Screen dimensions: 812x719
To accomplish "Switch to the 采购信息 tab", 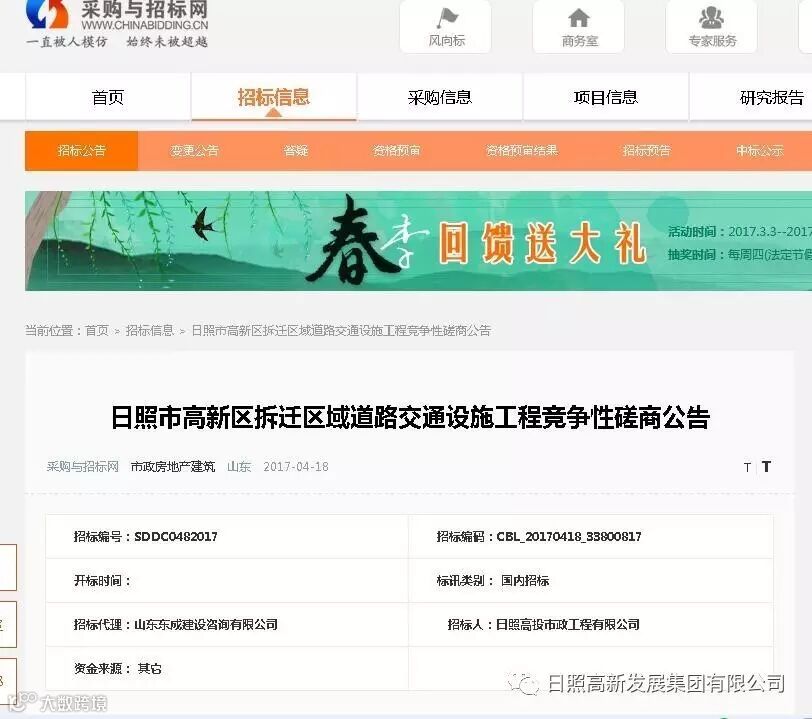I will [x=440, y=97].
